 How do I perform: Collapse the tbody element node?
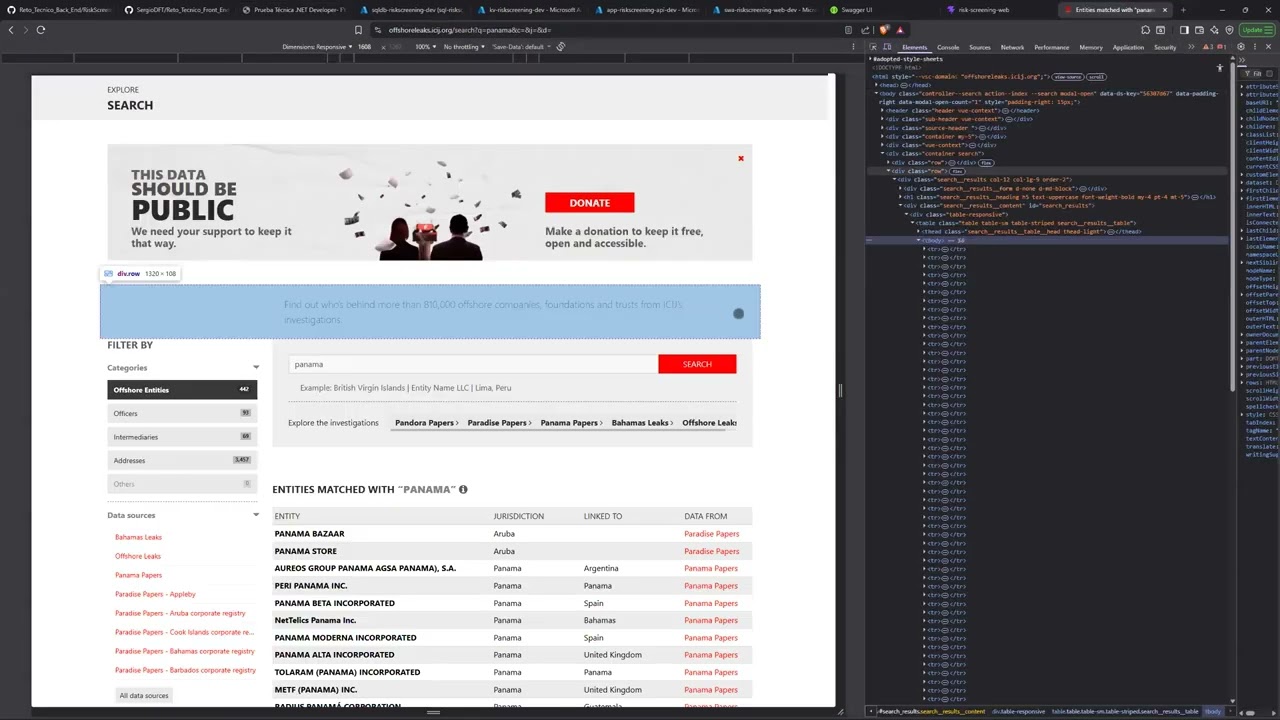(918, 240)
